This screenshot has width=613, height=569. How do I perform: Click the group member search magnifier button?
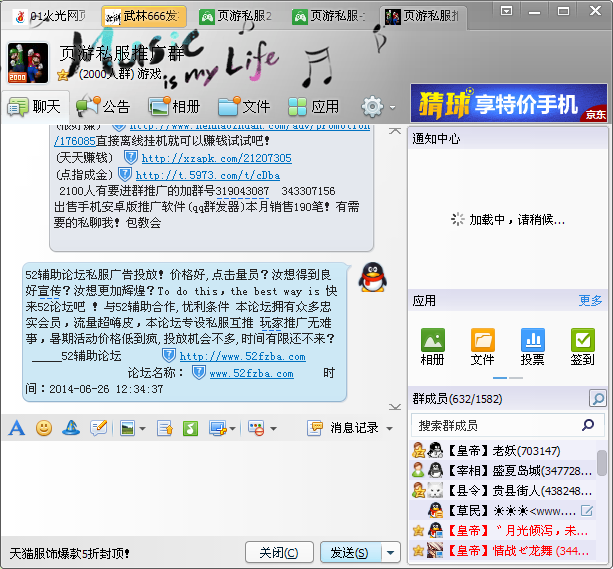pos(597,398)
